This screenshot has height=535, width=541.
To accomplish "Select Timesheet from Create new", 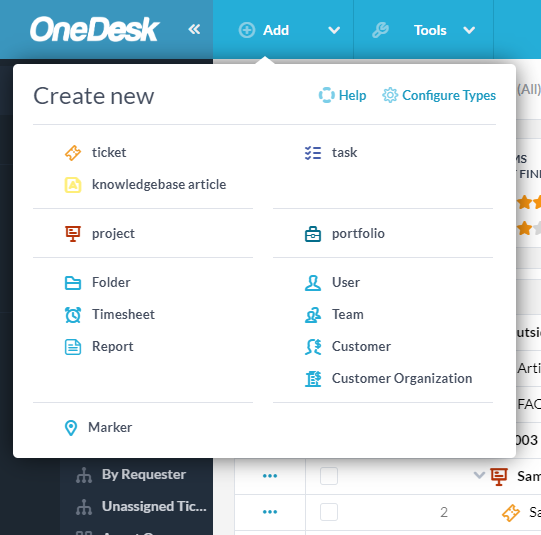I will click(x=123, y=315).
